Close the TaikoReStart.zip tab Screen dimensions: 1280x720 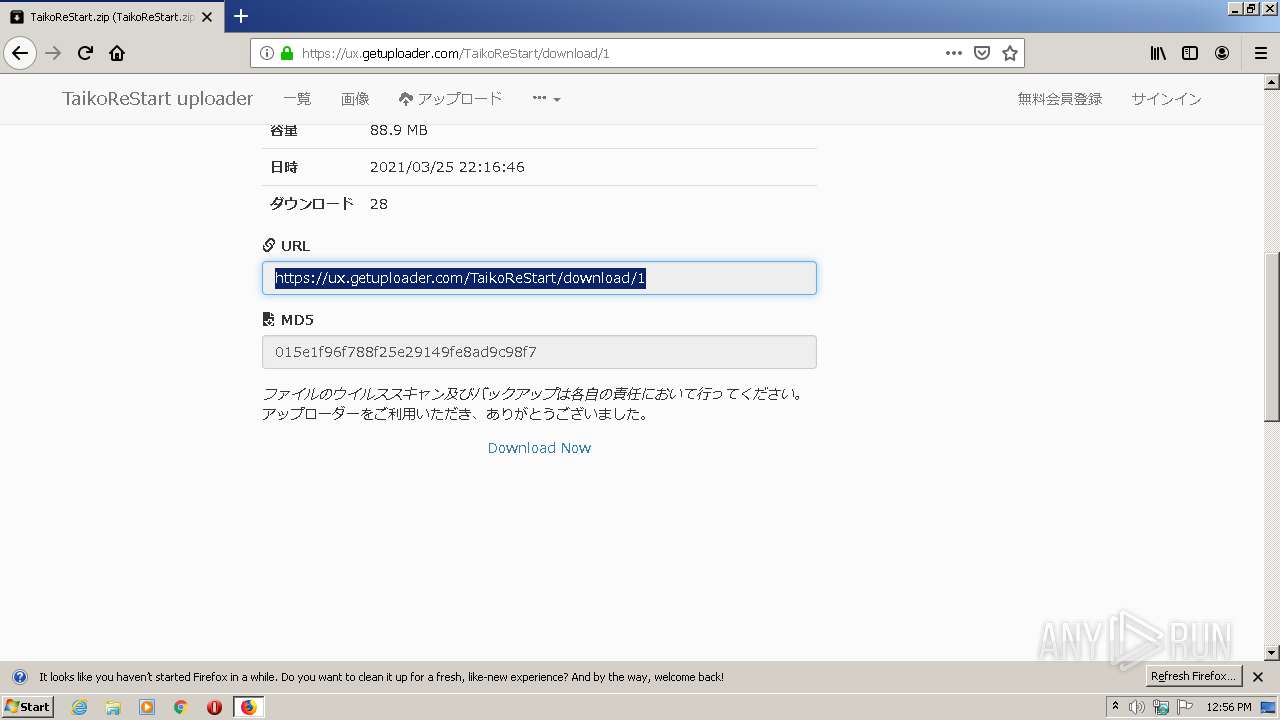[208, 17]
